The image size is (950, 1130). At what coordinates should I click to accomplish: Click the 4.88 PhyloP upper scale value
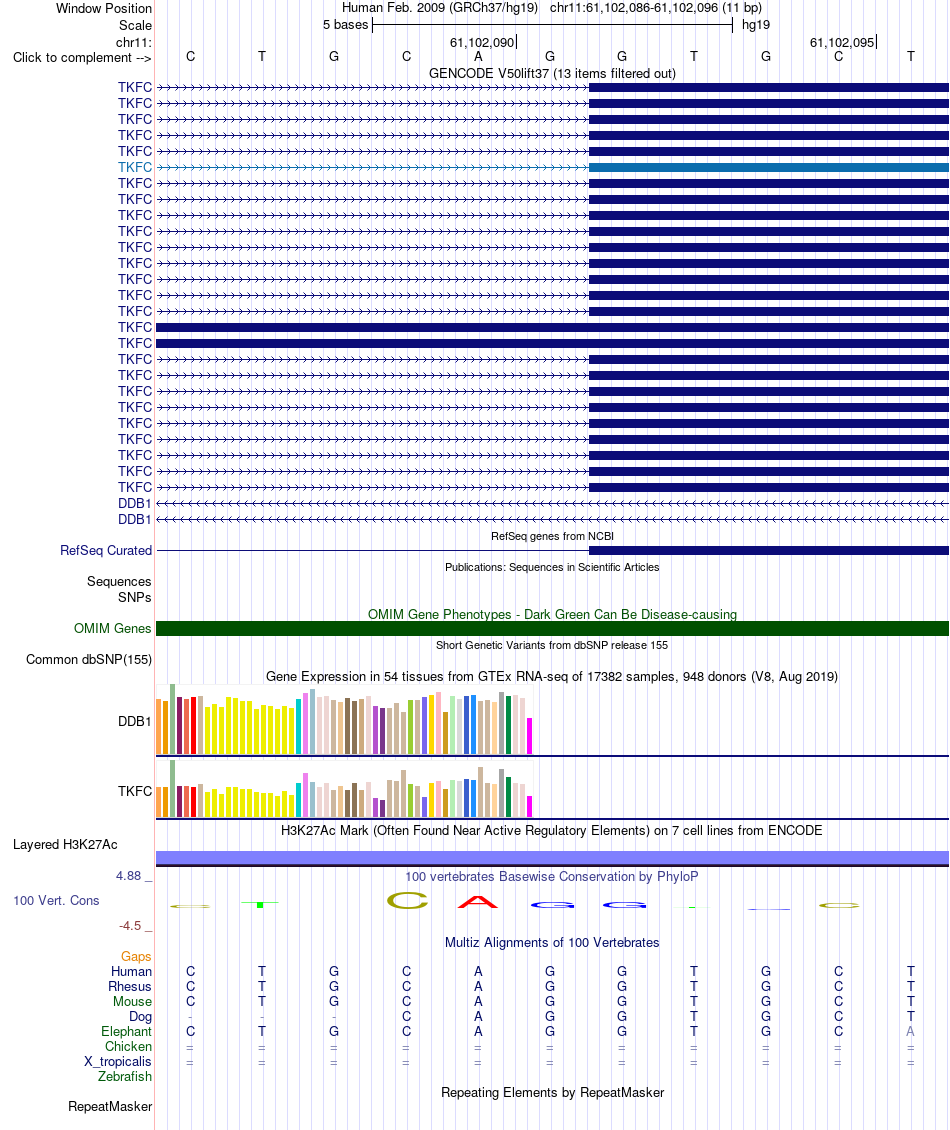128,876
